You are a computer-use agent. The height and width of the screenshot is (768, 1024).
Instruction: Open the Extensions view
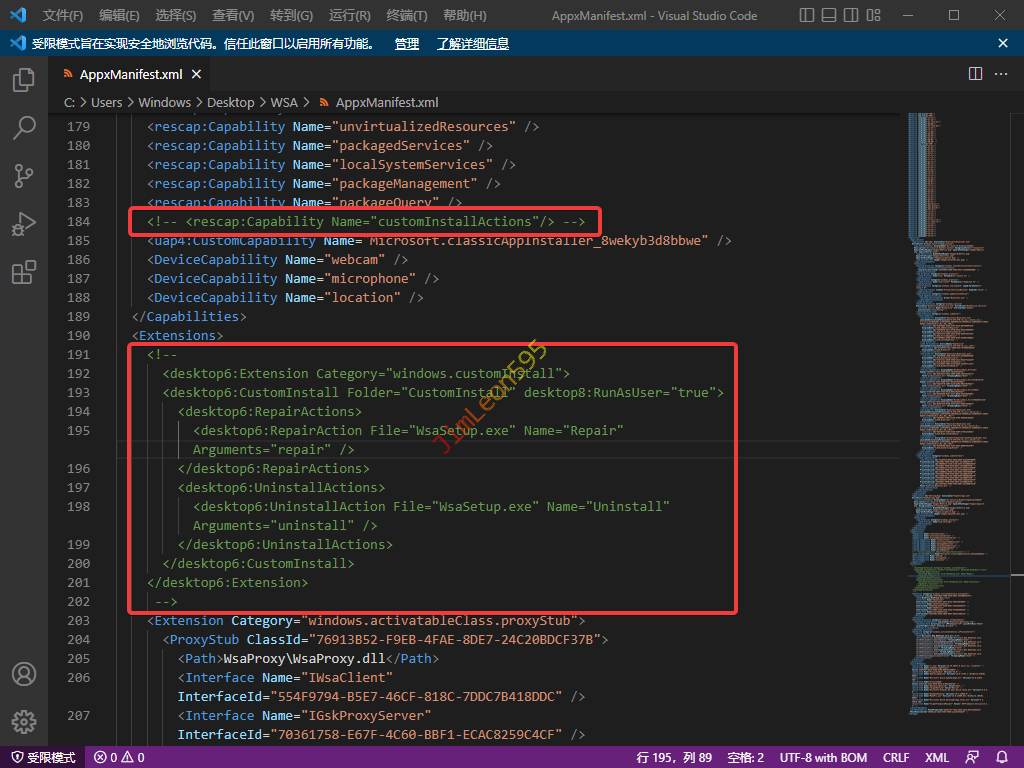(x=24, y=272)
